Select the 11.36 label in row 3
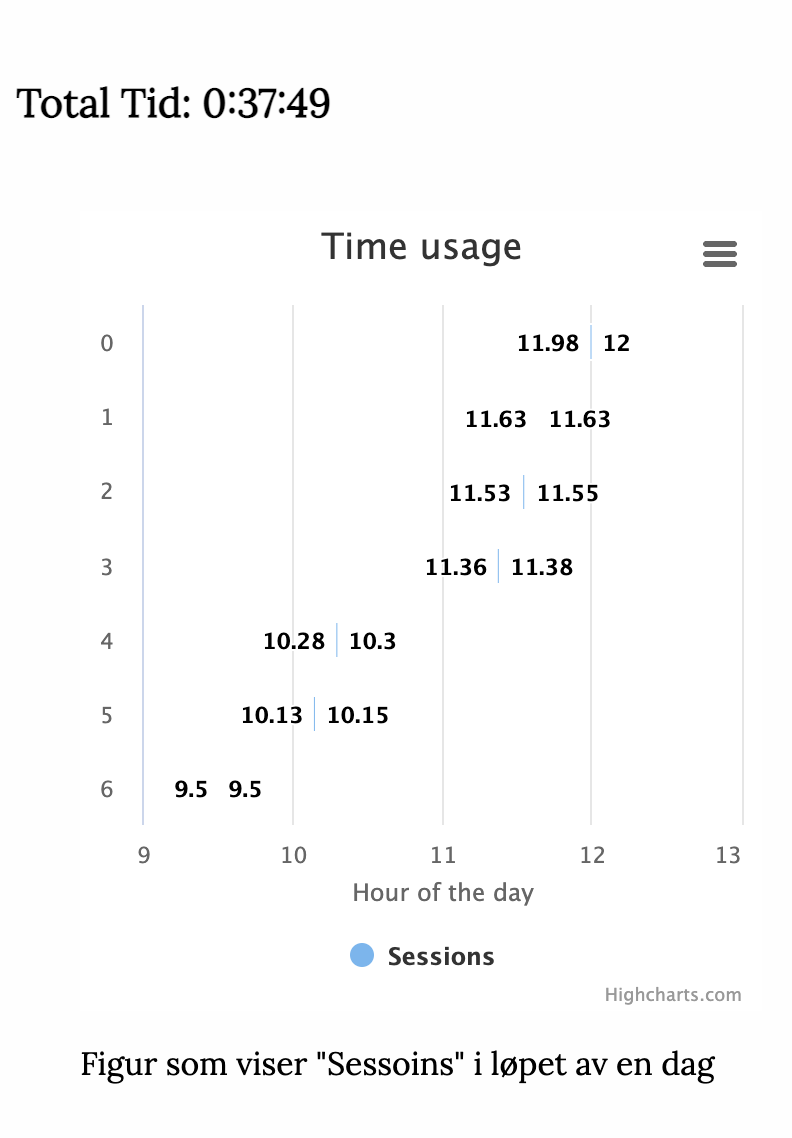 456,567
